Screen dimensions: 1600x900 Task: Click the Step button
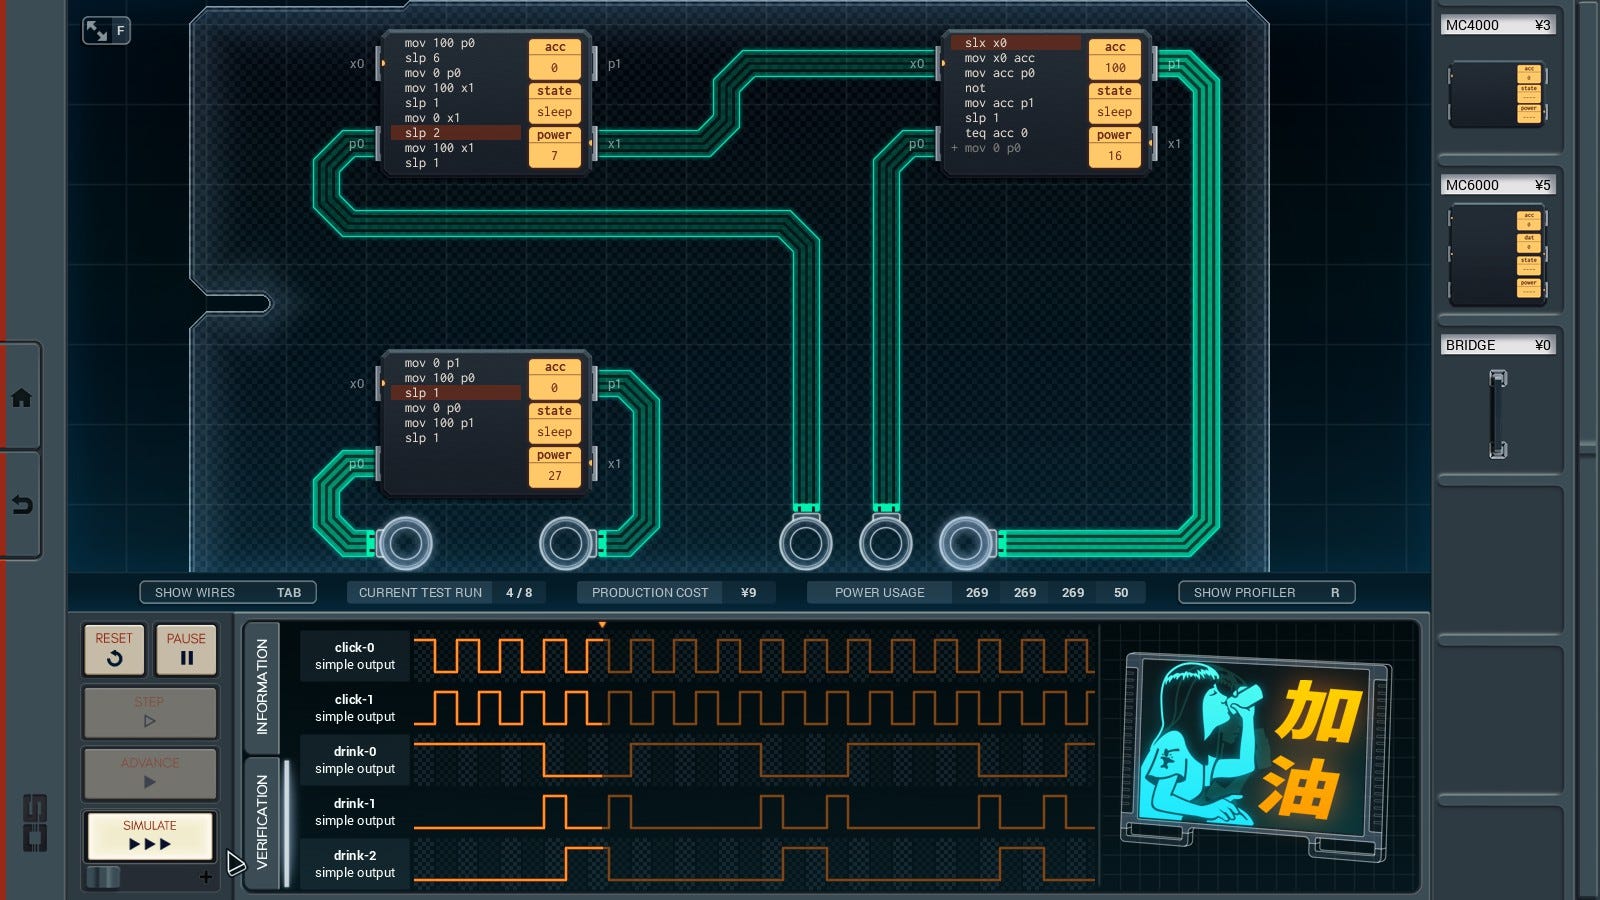[150, 711]
